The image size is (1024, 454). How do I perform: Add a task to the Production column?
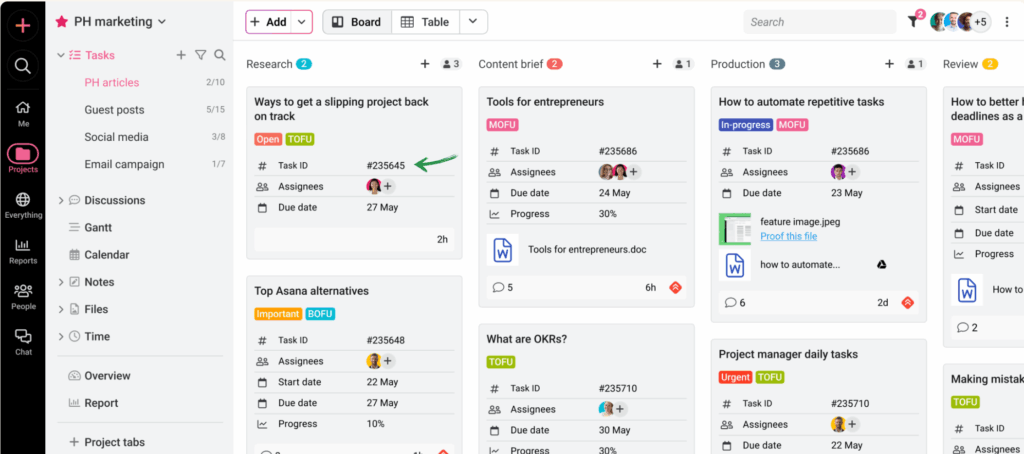coord(889,64)
